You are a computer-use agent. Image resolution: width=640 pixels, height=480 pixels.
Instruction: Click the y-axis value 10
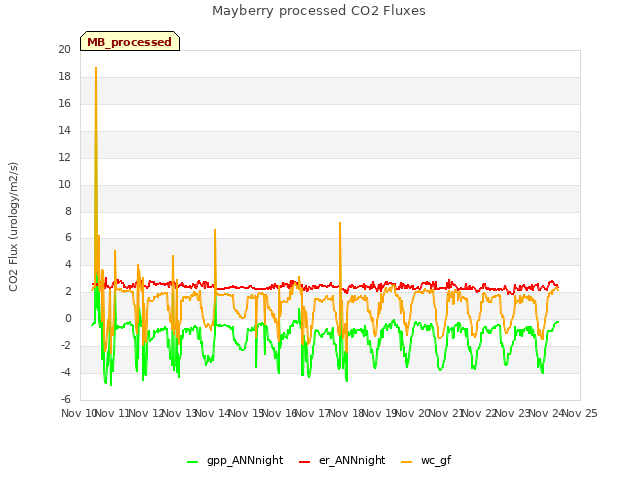click(64, 184)
